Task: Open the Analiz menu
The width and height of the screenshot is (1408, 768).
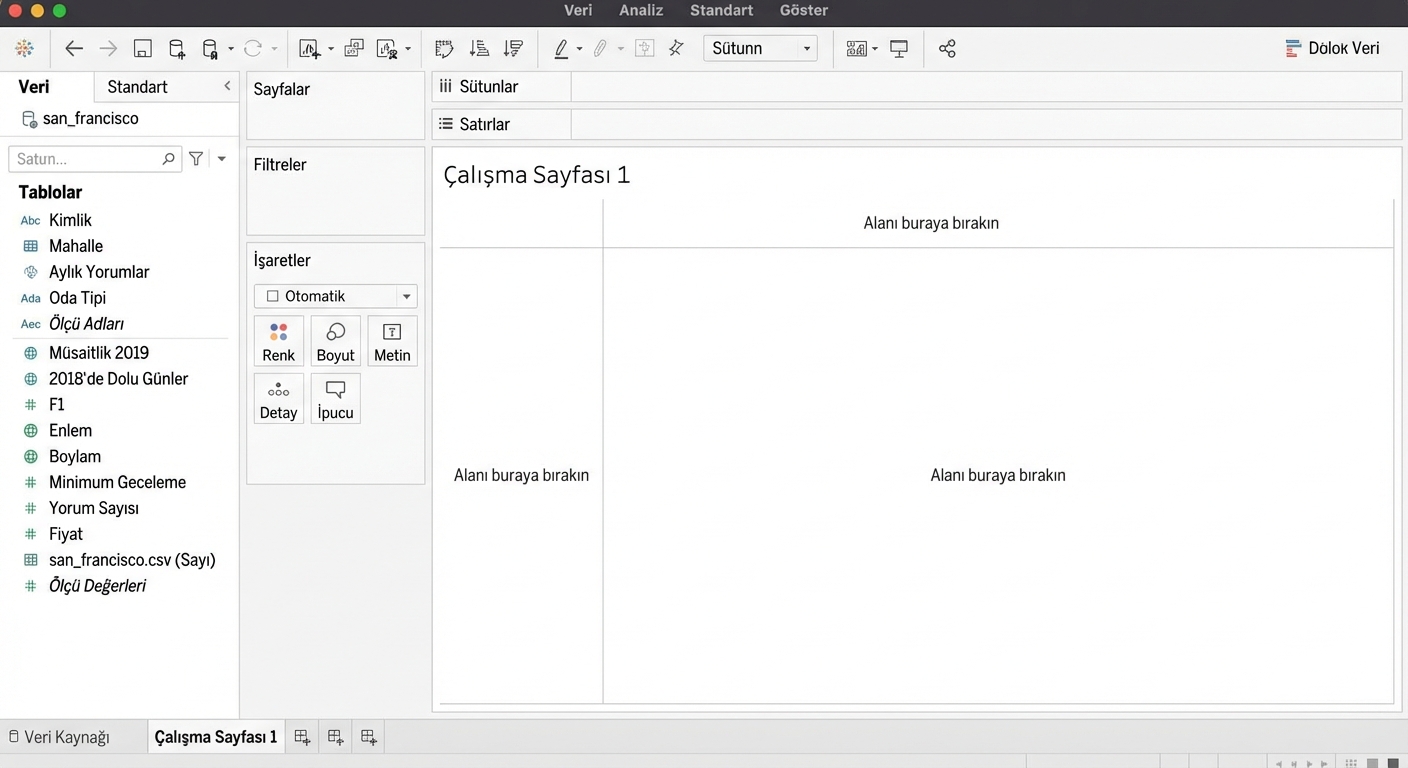Action: (641, 10)
